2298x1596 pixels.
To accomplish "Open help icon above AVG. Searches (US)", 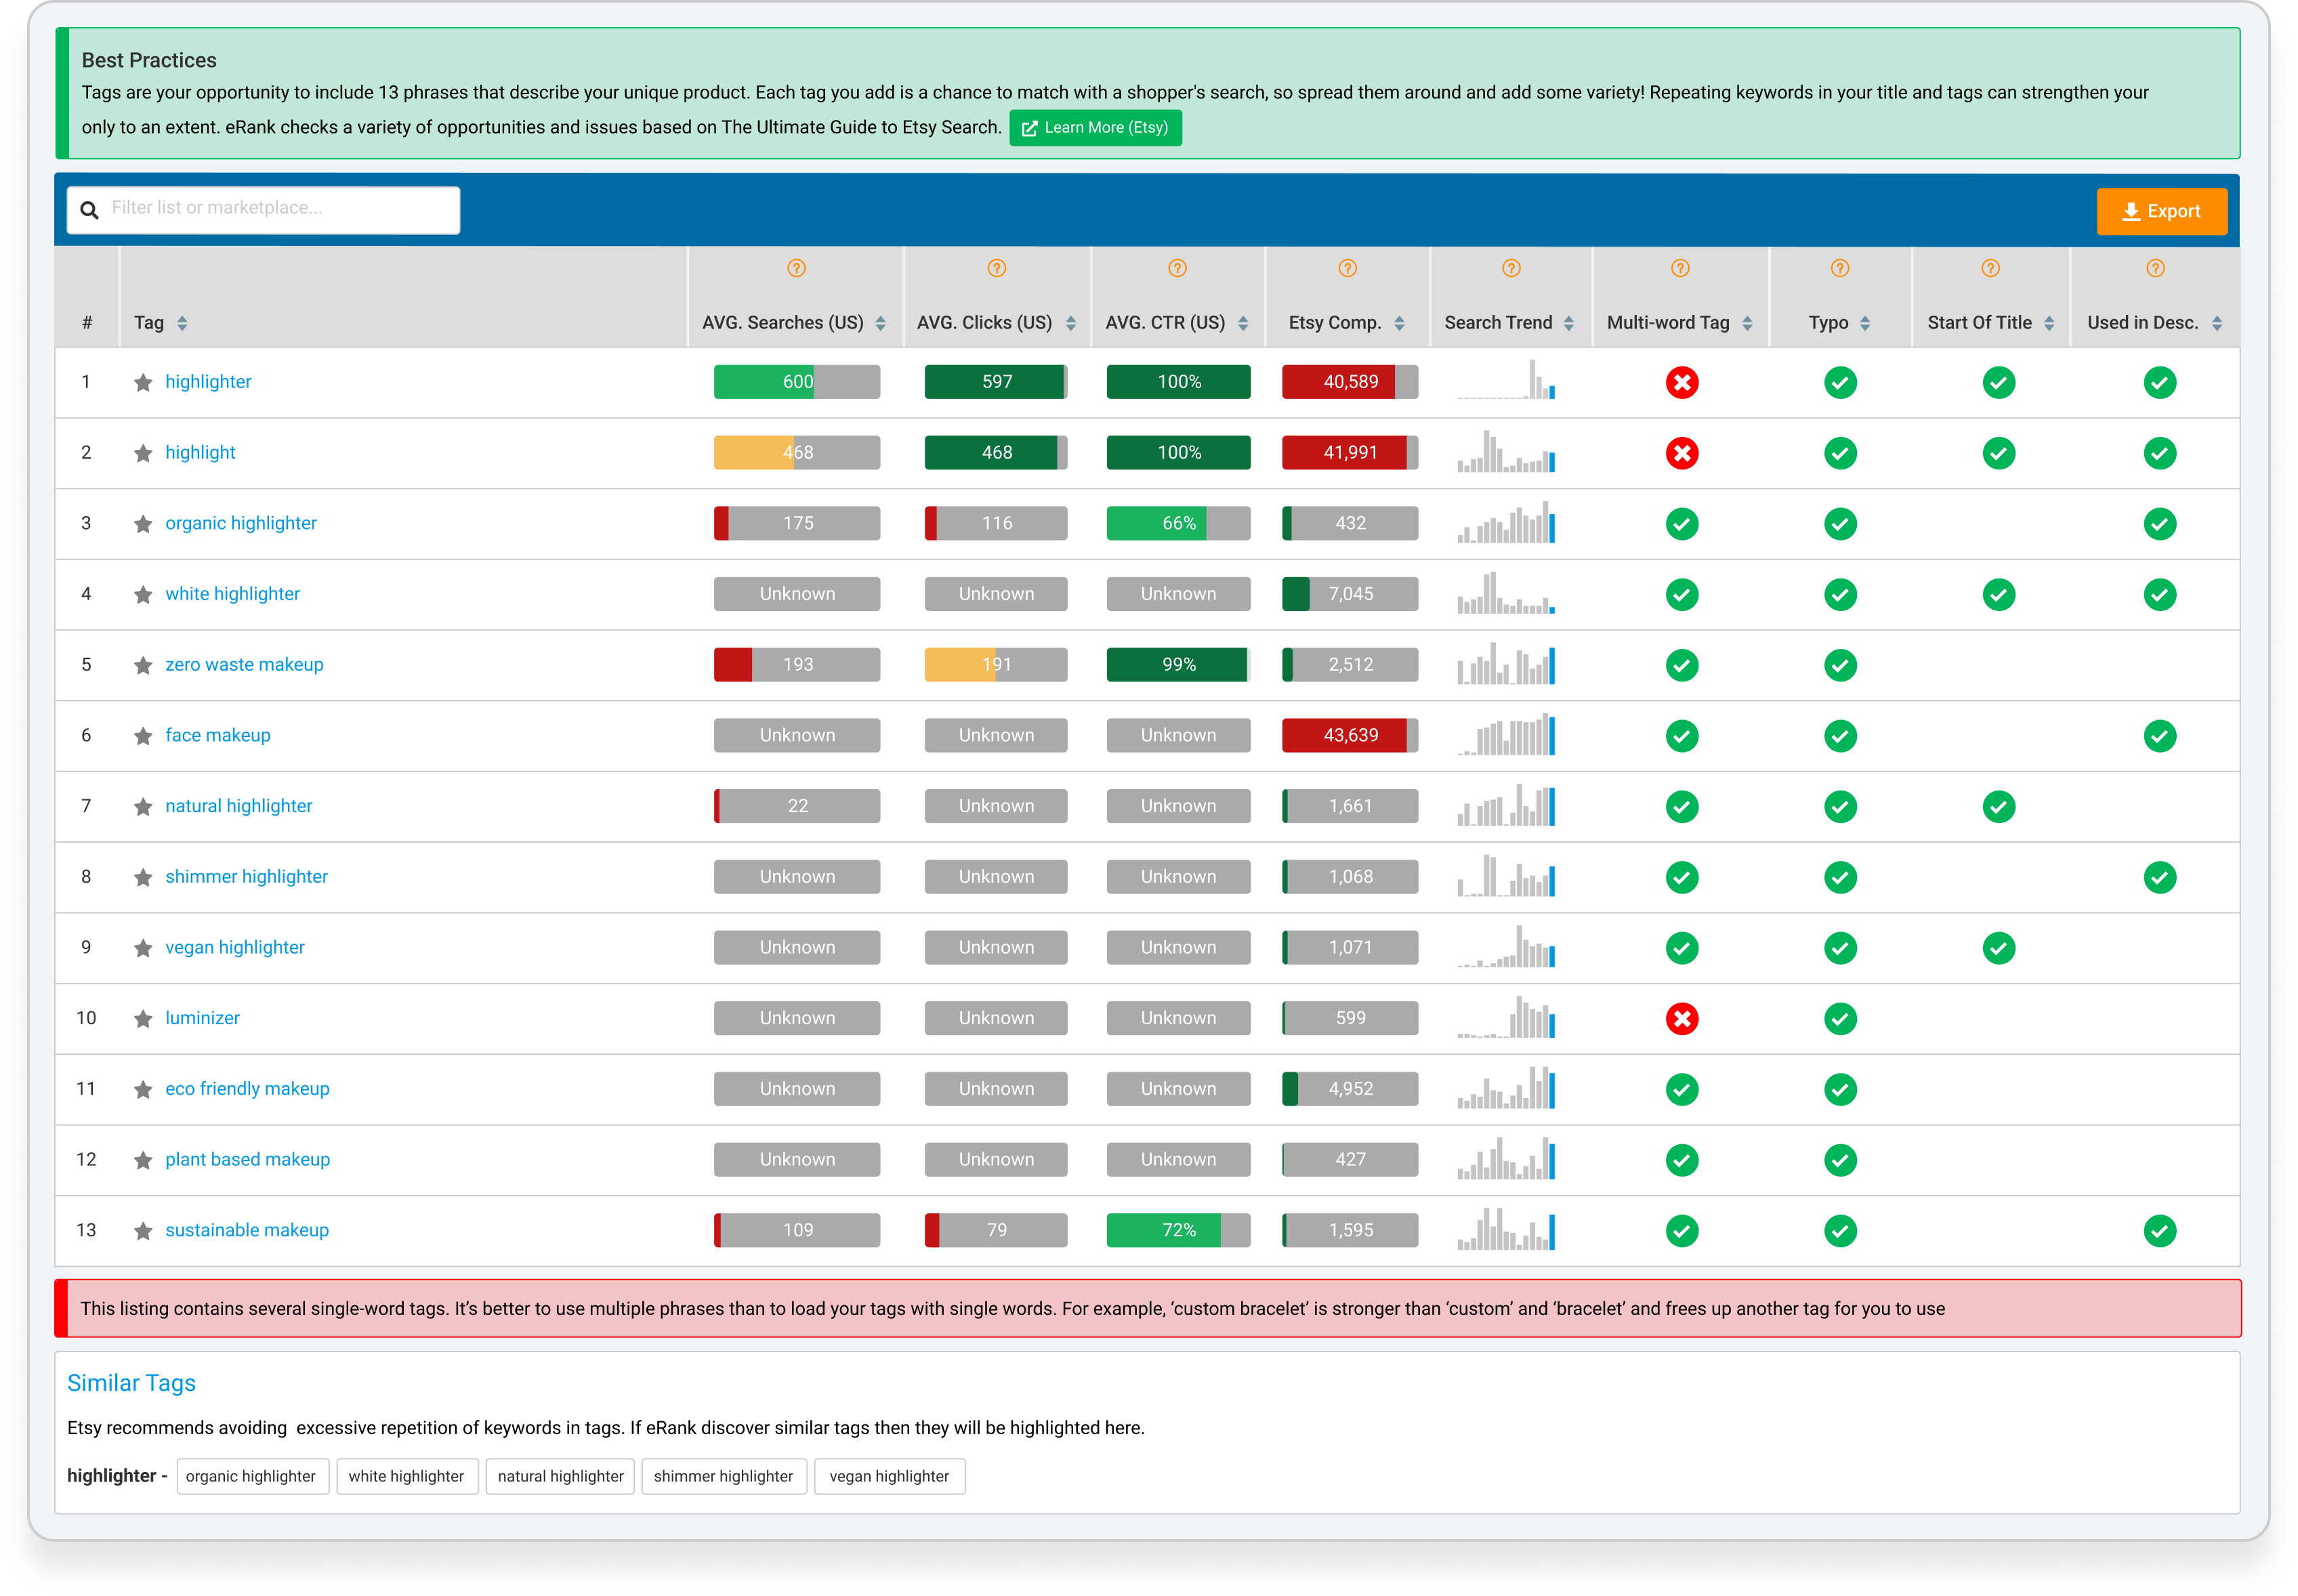I will [796, 268].
